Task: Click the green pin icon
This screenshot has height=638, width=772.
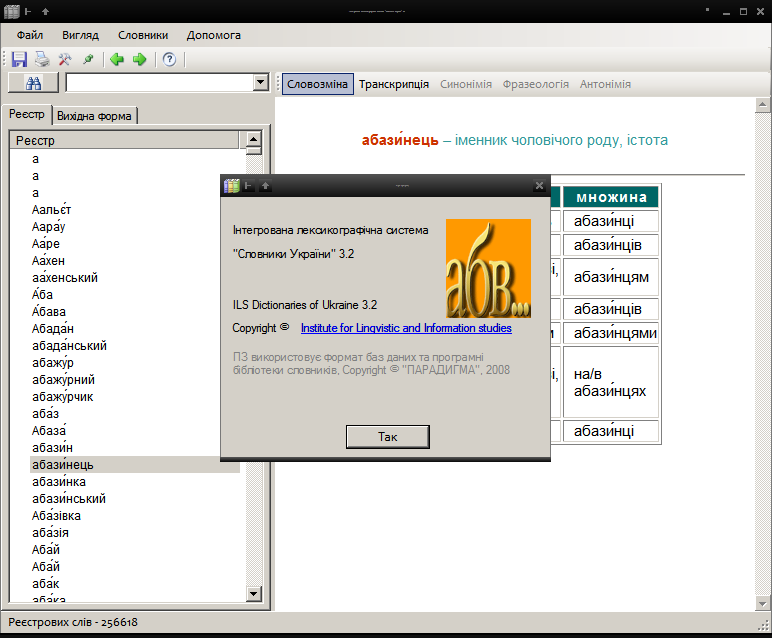Action: pos(88,60)
